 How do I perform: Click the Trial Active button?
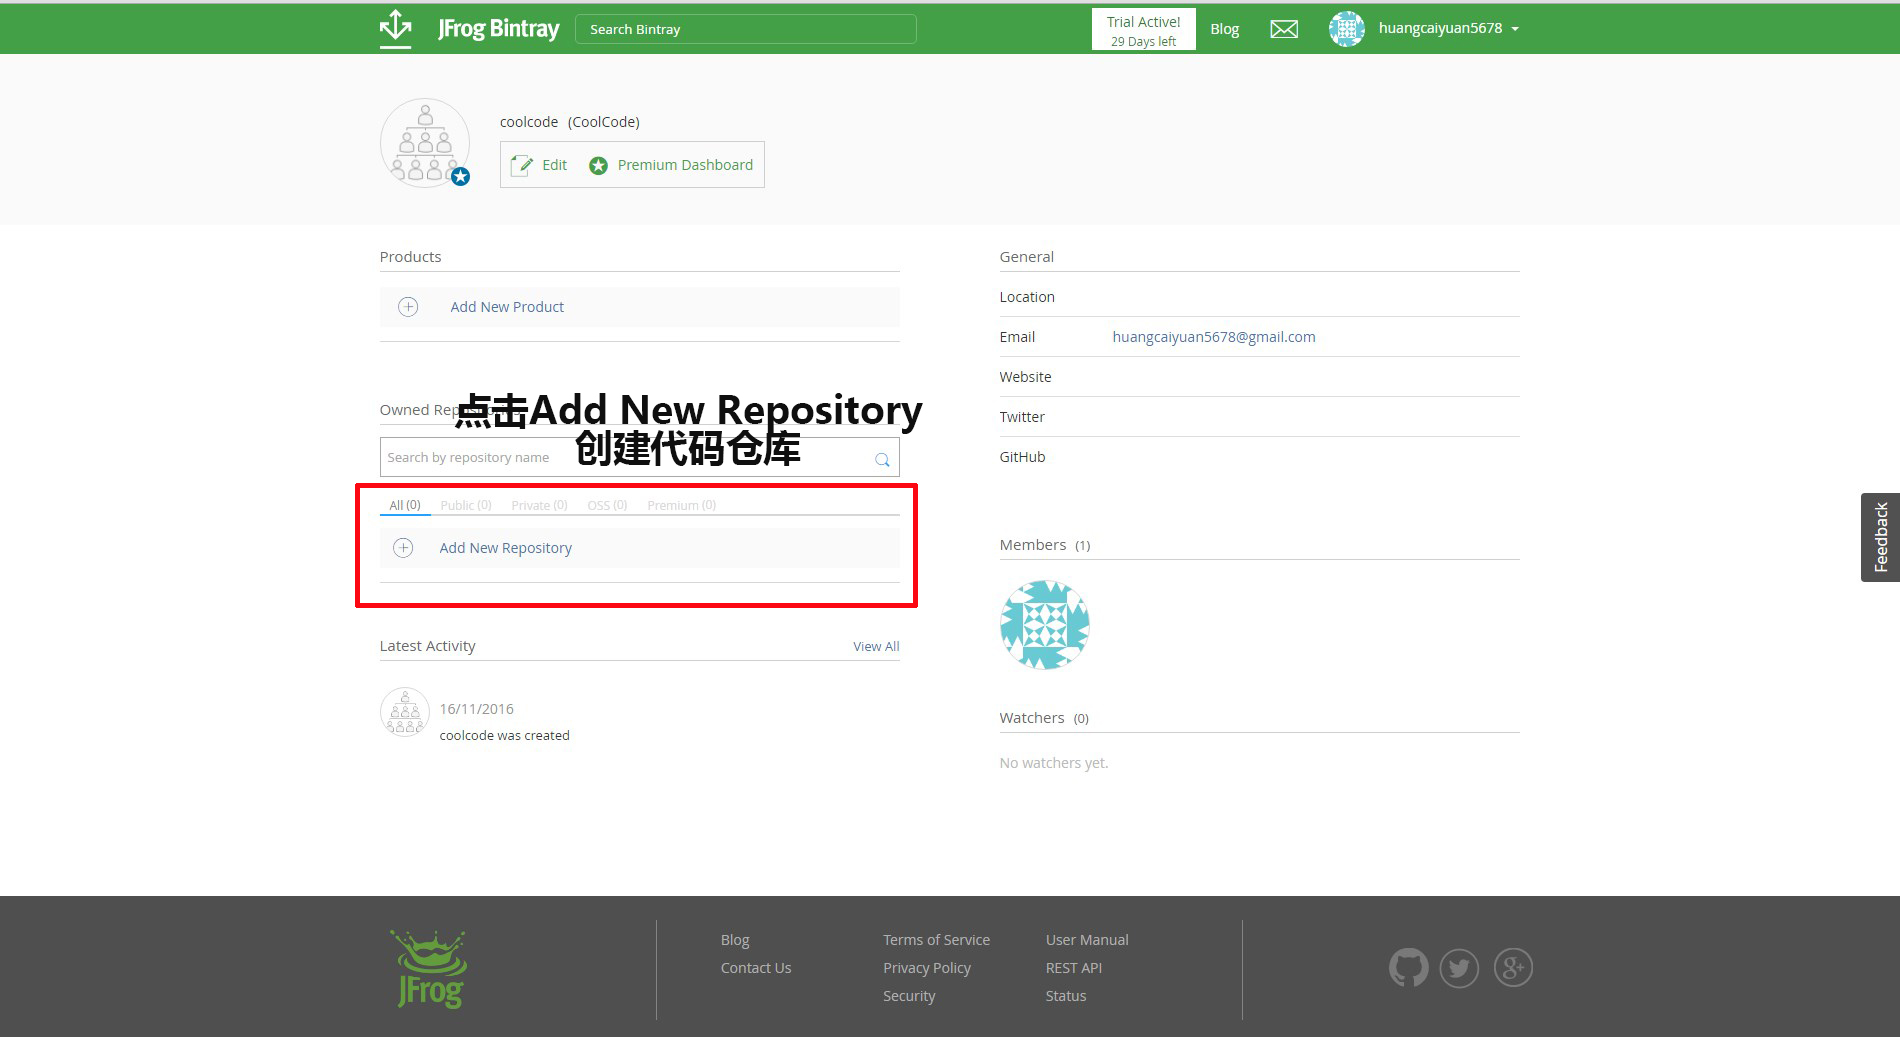[1143, 30]
